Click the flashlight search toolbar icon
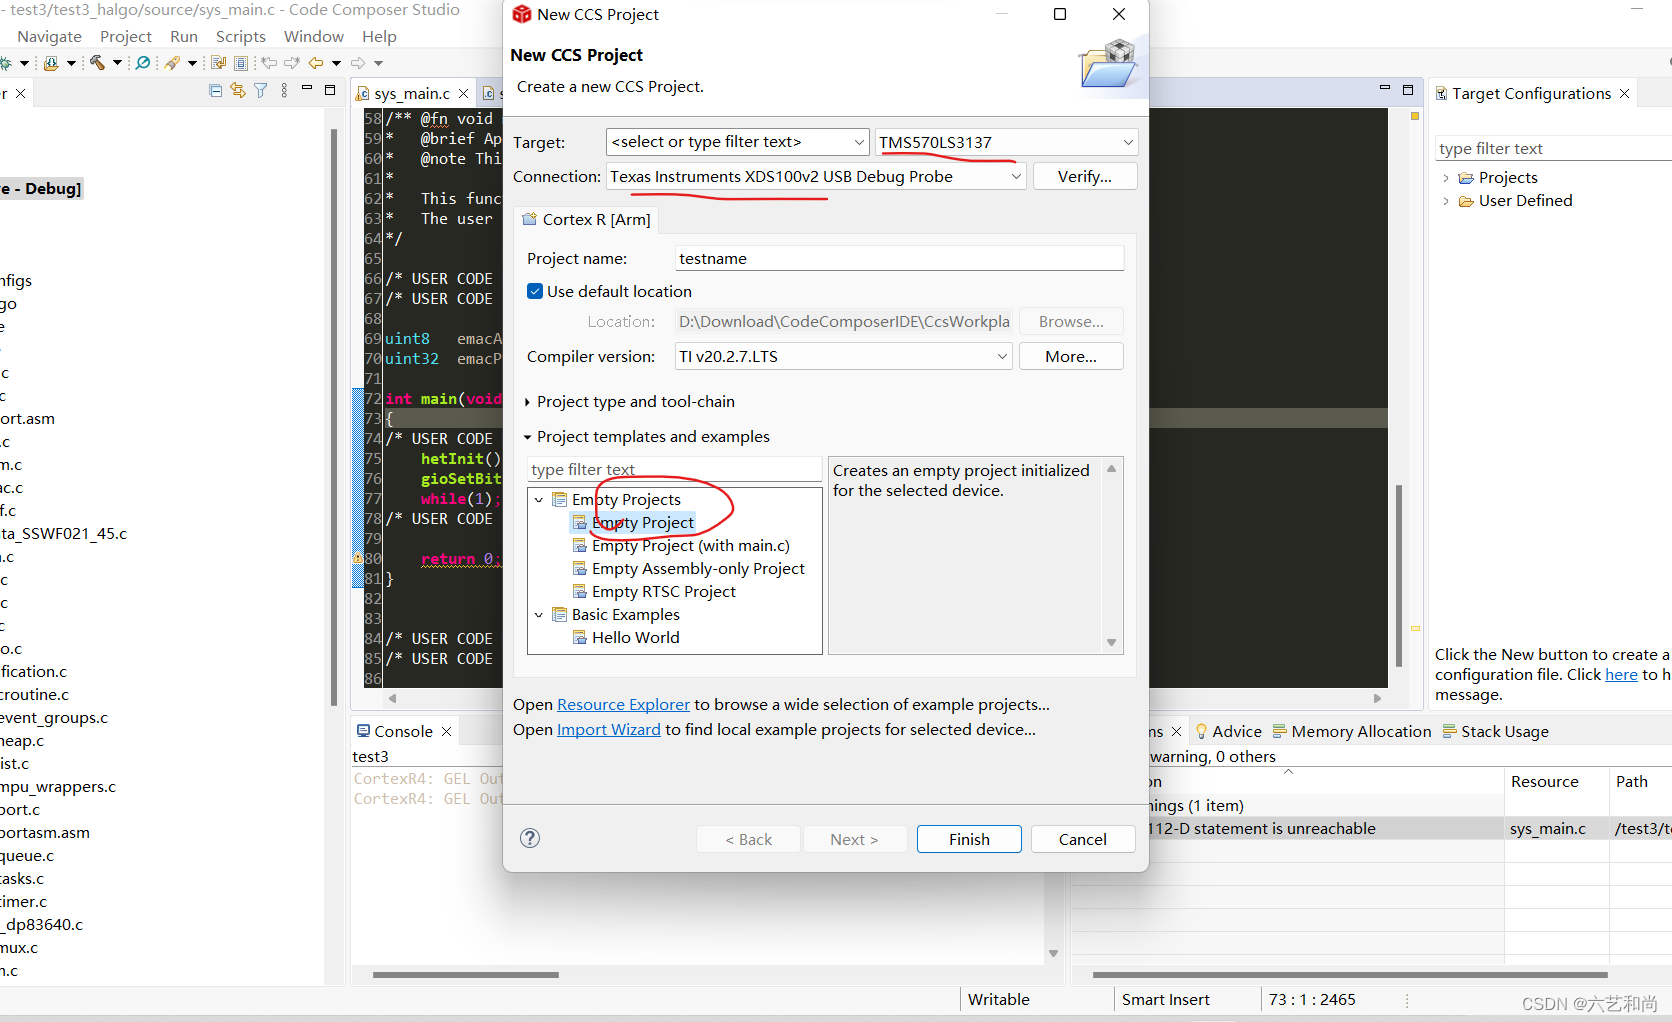 pyautogui.click(x=172, y=63)
